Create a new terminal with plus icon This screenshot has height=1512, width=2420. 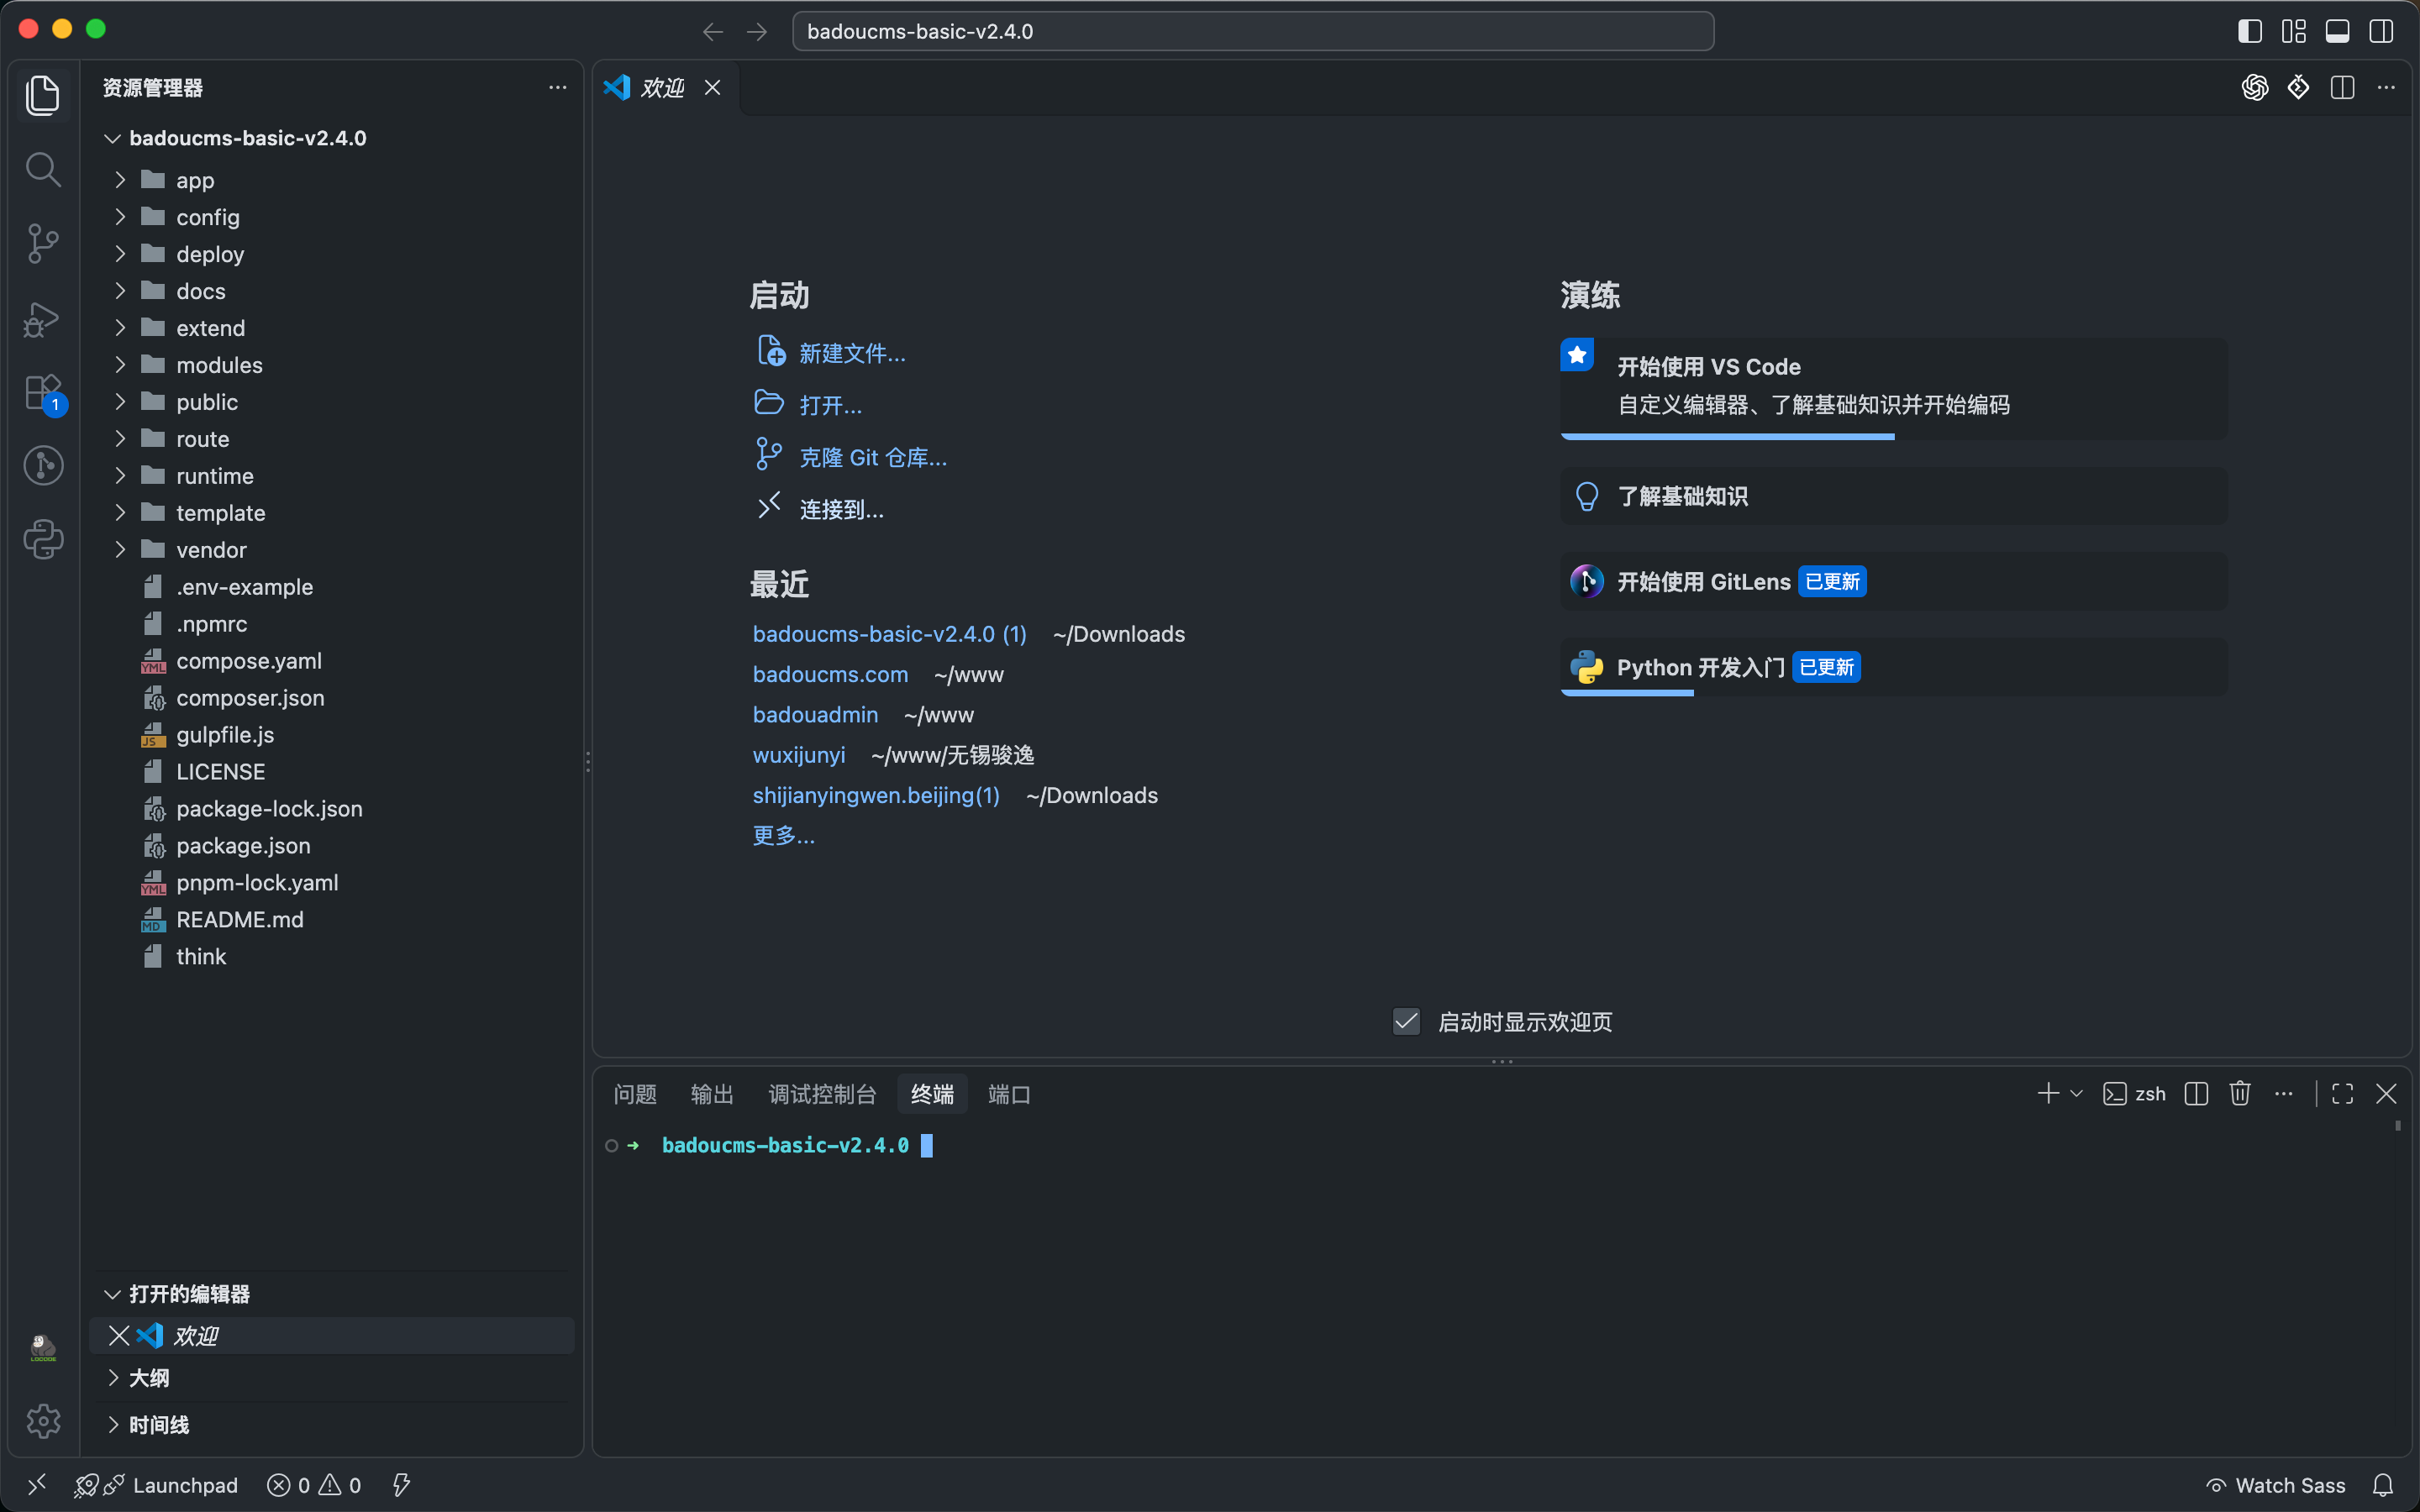2048,1093
